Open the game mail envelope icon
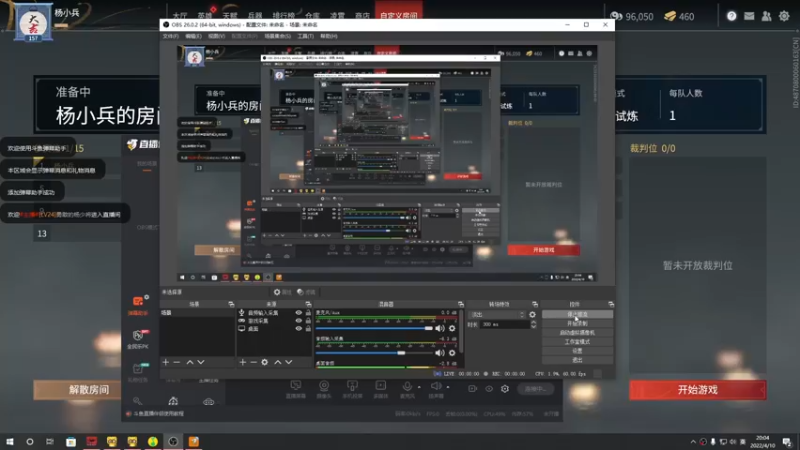The height and width of the screenshot is (450, 800). (749, 16)
